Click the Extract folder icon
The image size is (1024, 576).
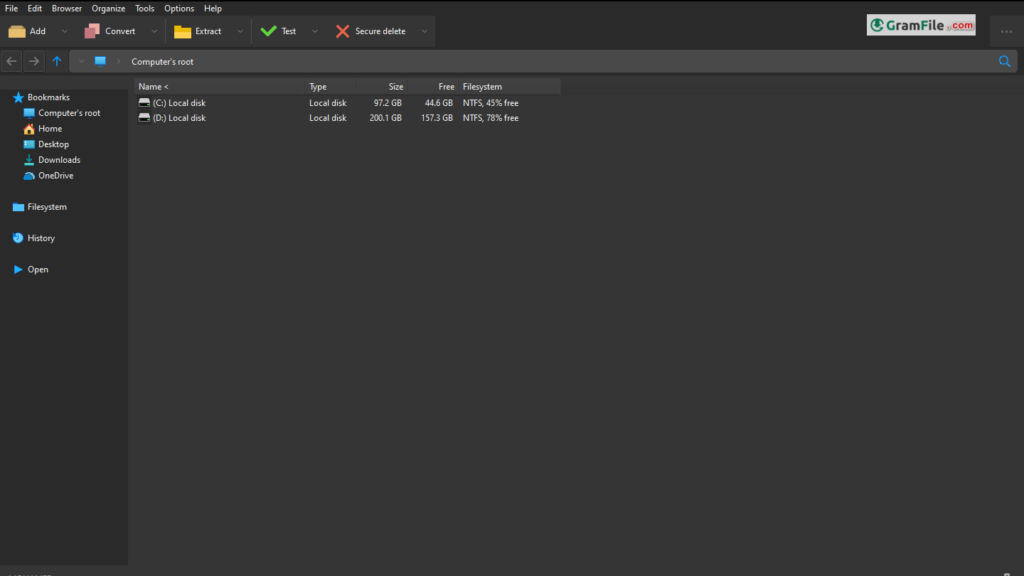tap(182, 31)
